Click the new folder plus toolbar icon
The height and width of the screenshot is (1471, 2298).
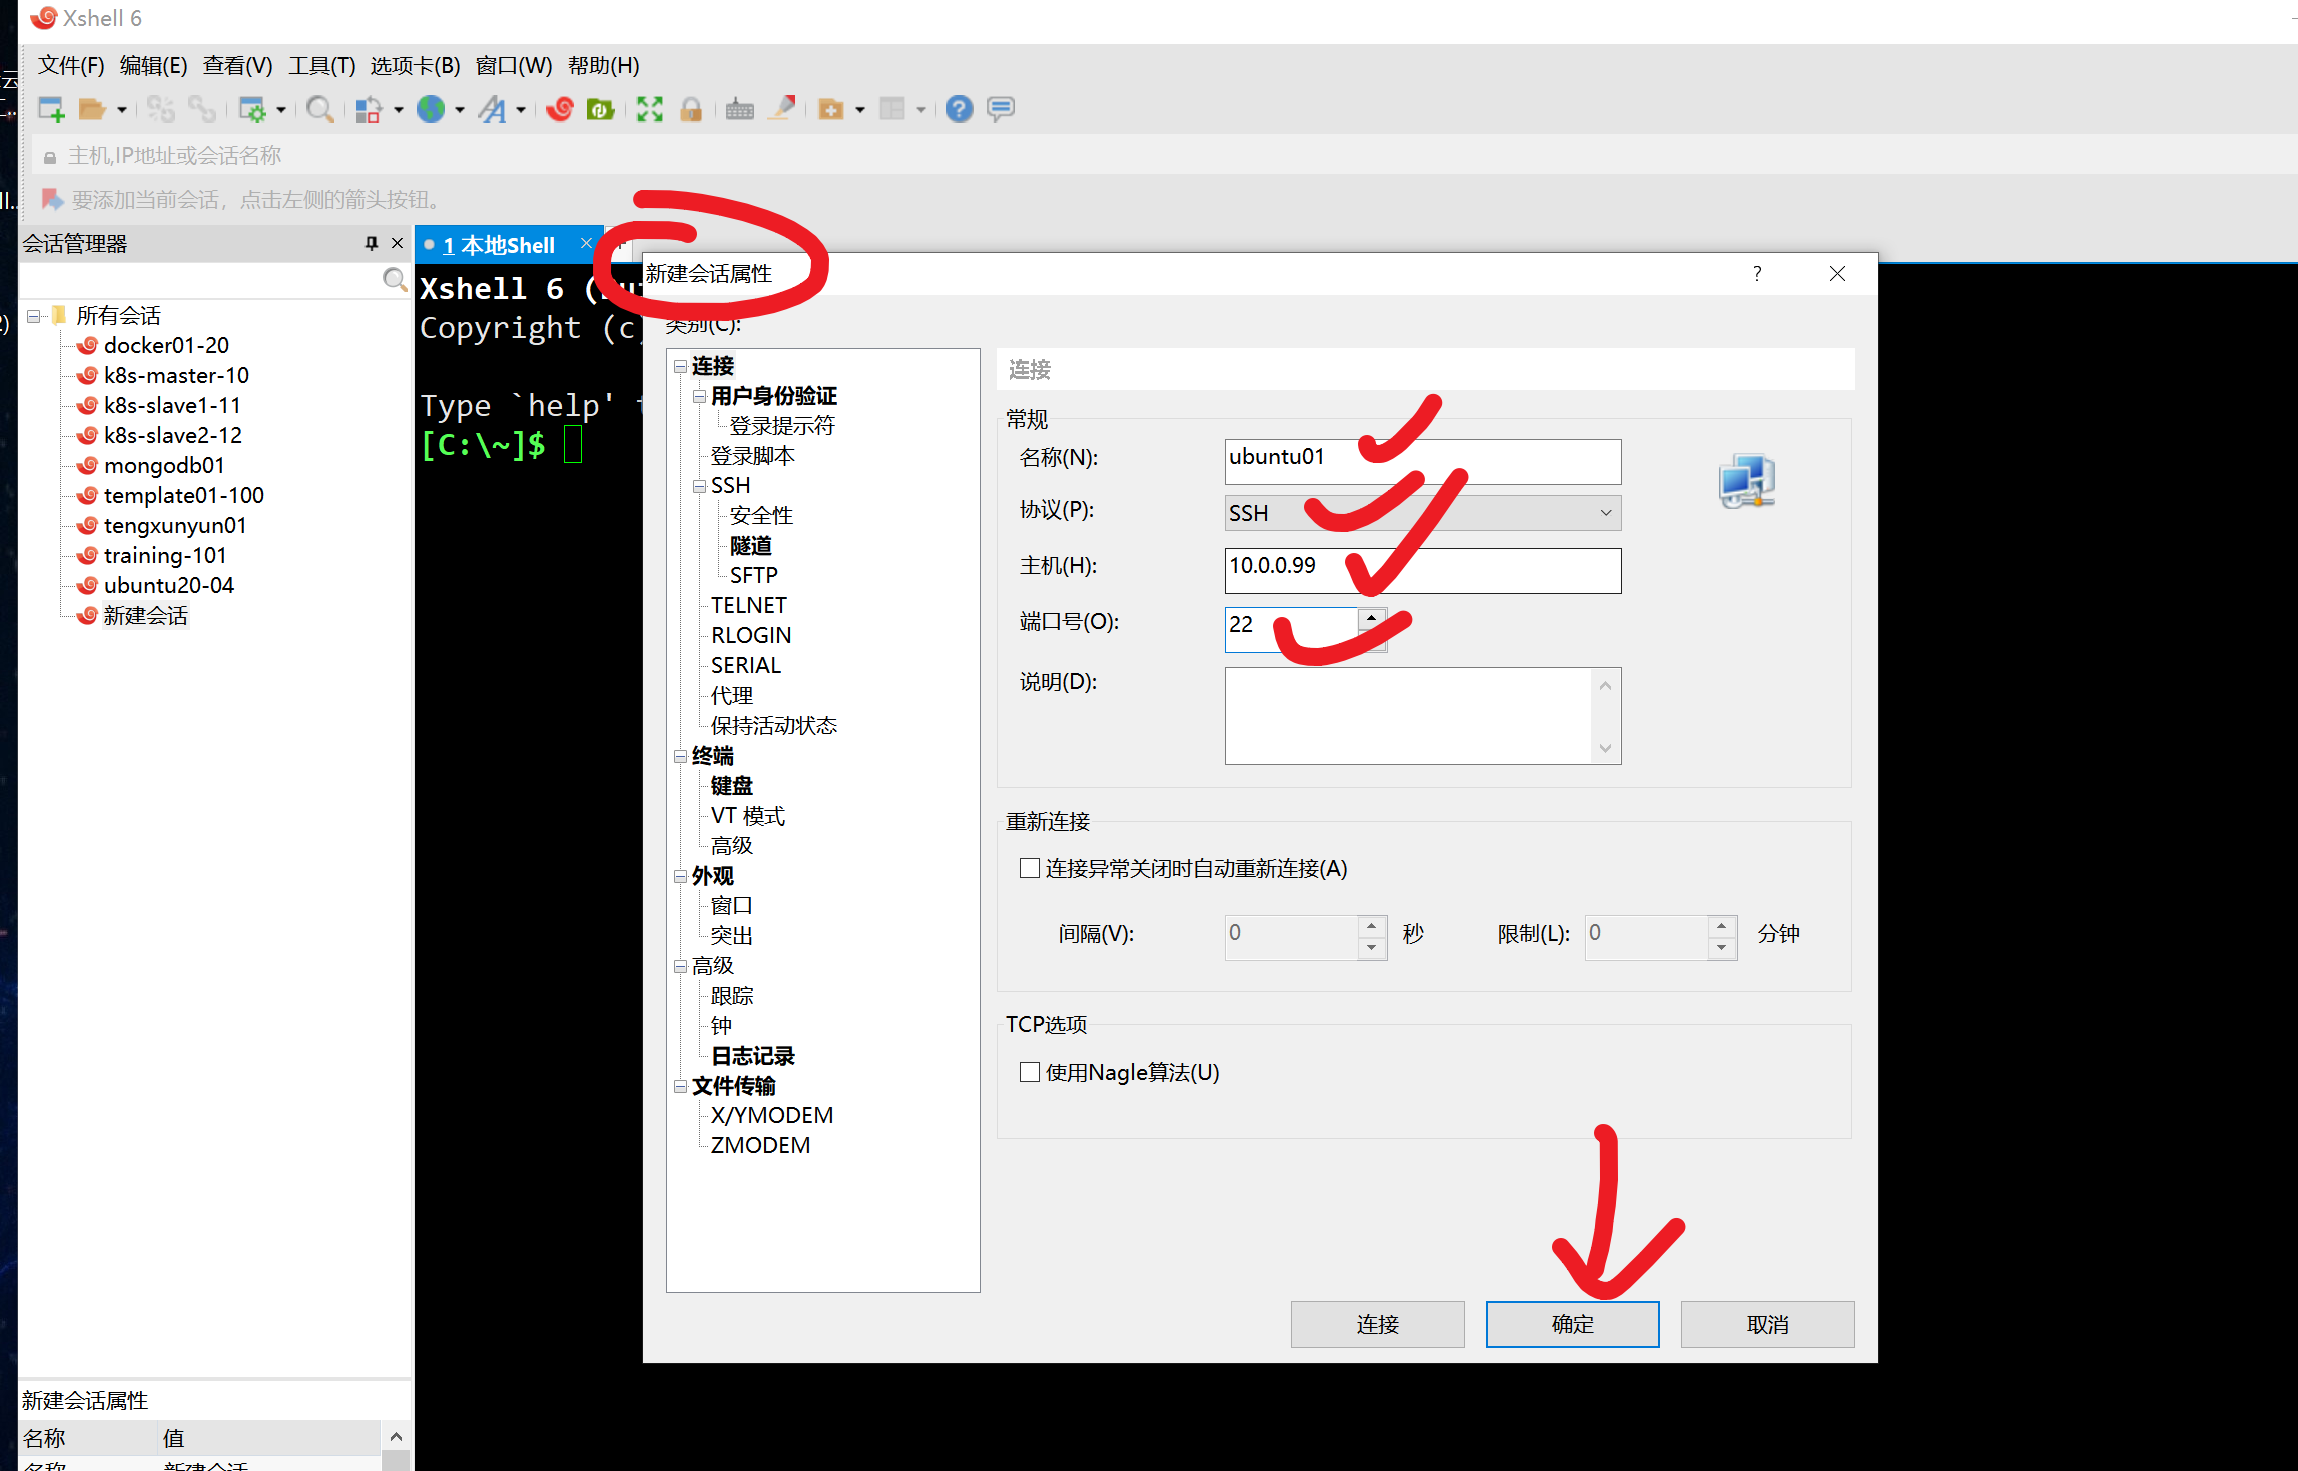tap(831, 109)
